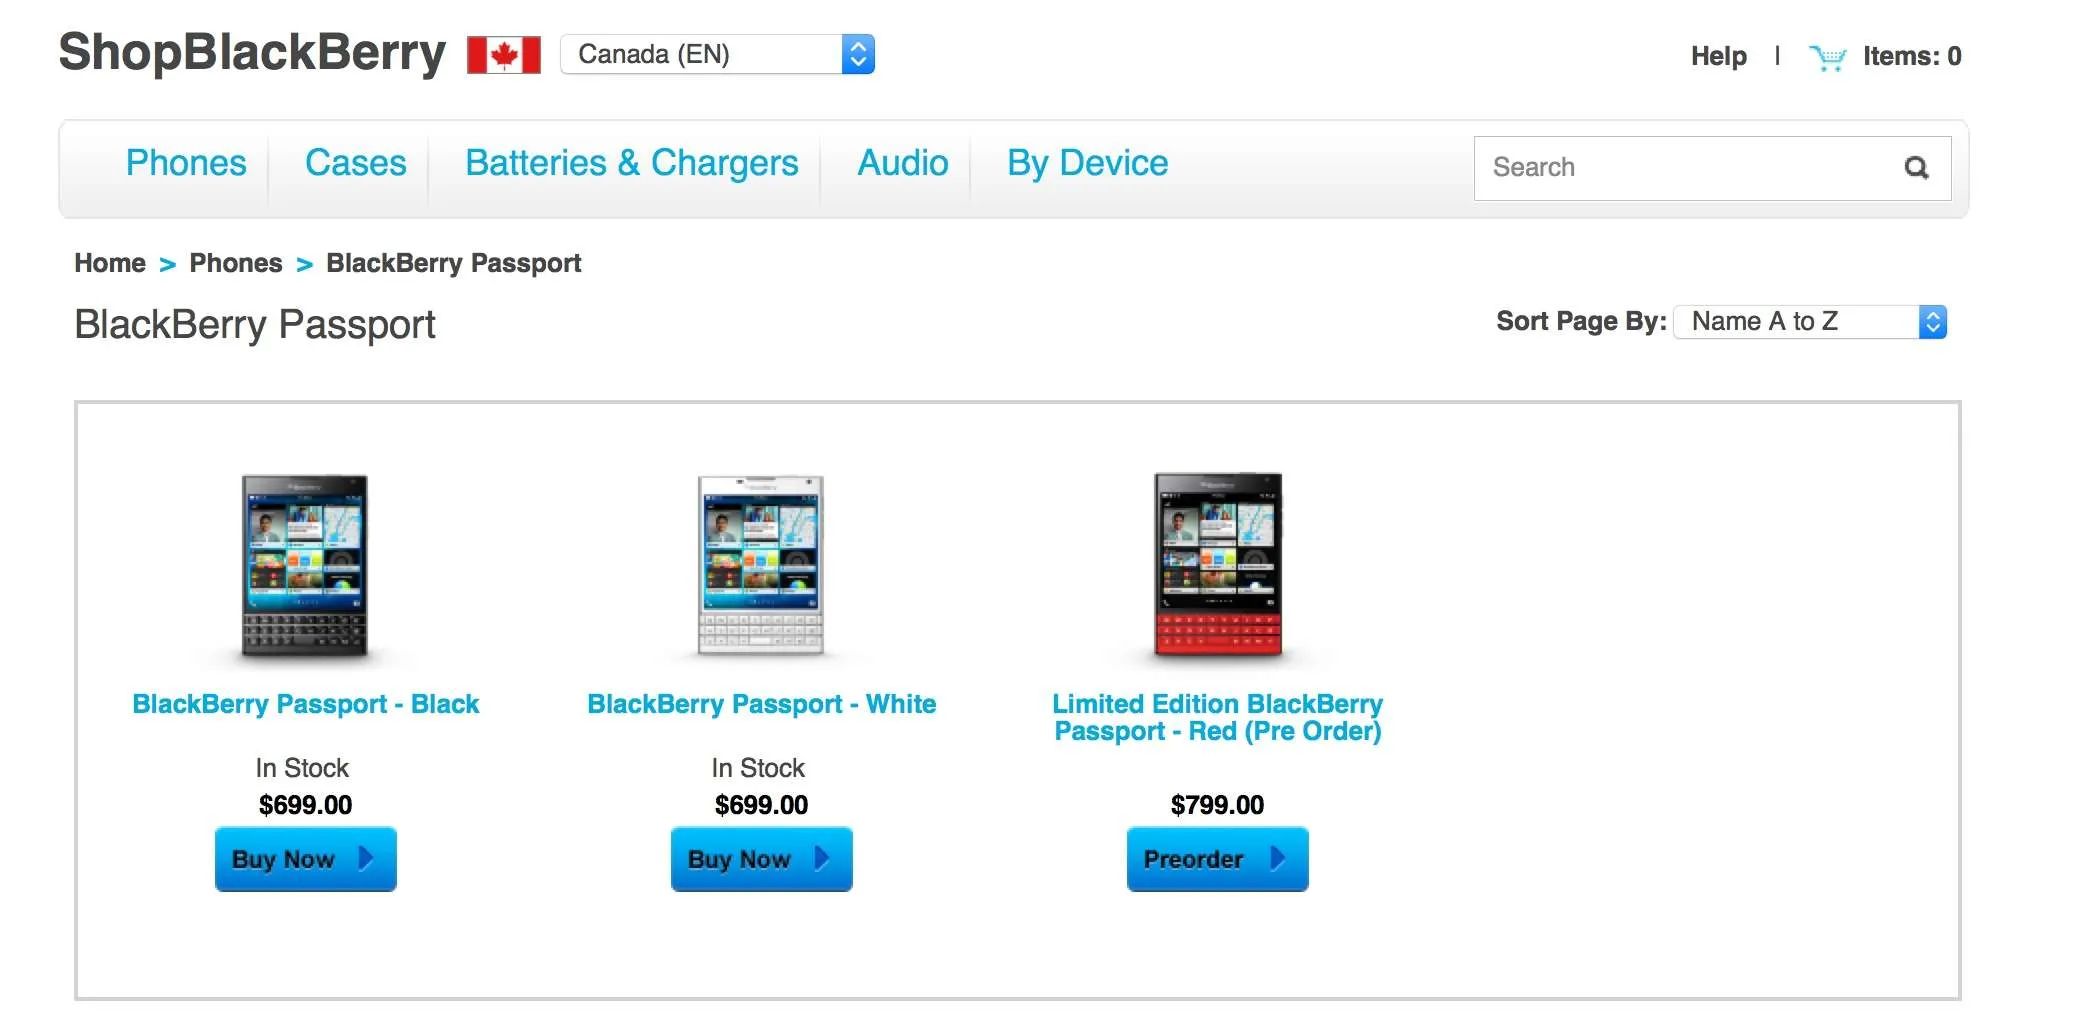2090x1032 pixels.
Task: Click the Home breadcrumb link
Action: pyautogui.click(x=110, y=263)
